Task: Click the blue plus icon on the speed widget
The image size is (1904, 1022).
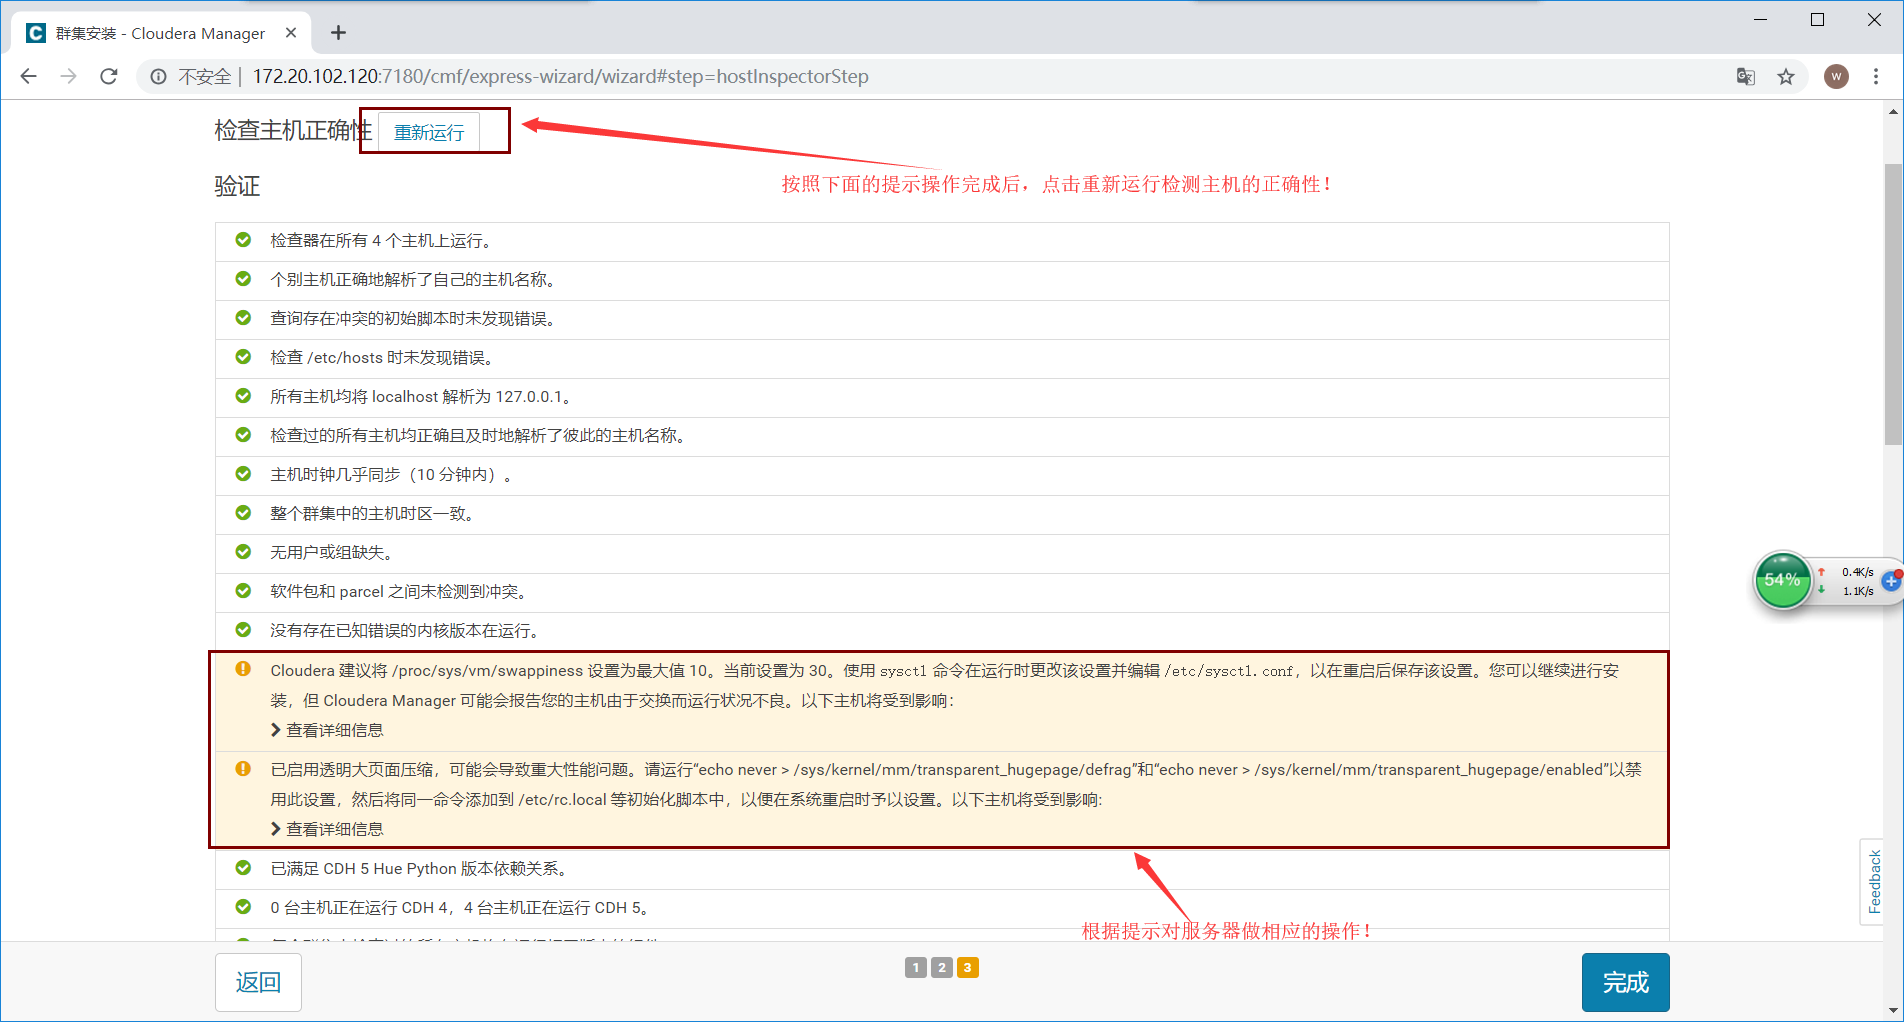Action: pos(1890,580)
